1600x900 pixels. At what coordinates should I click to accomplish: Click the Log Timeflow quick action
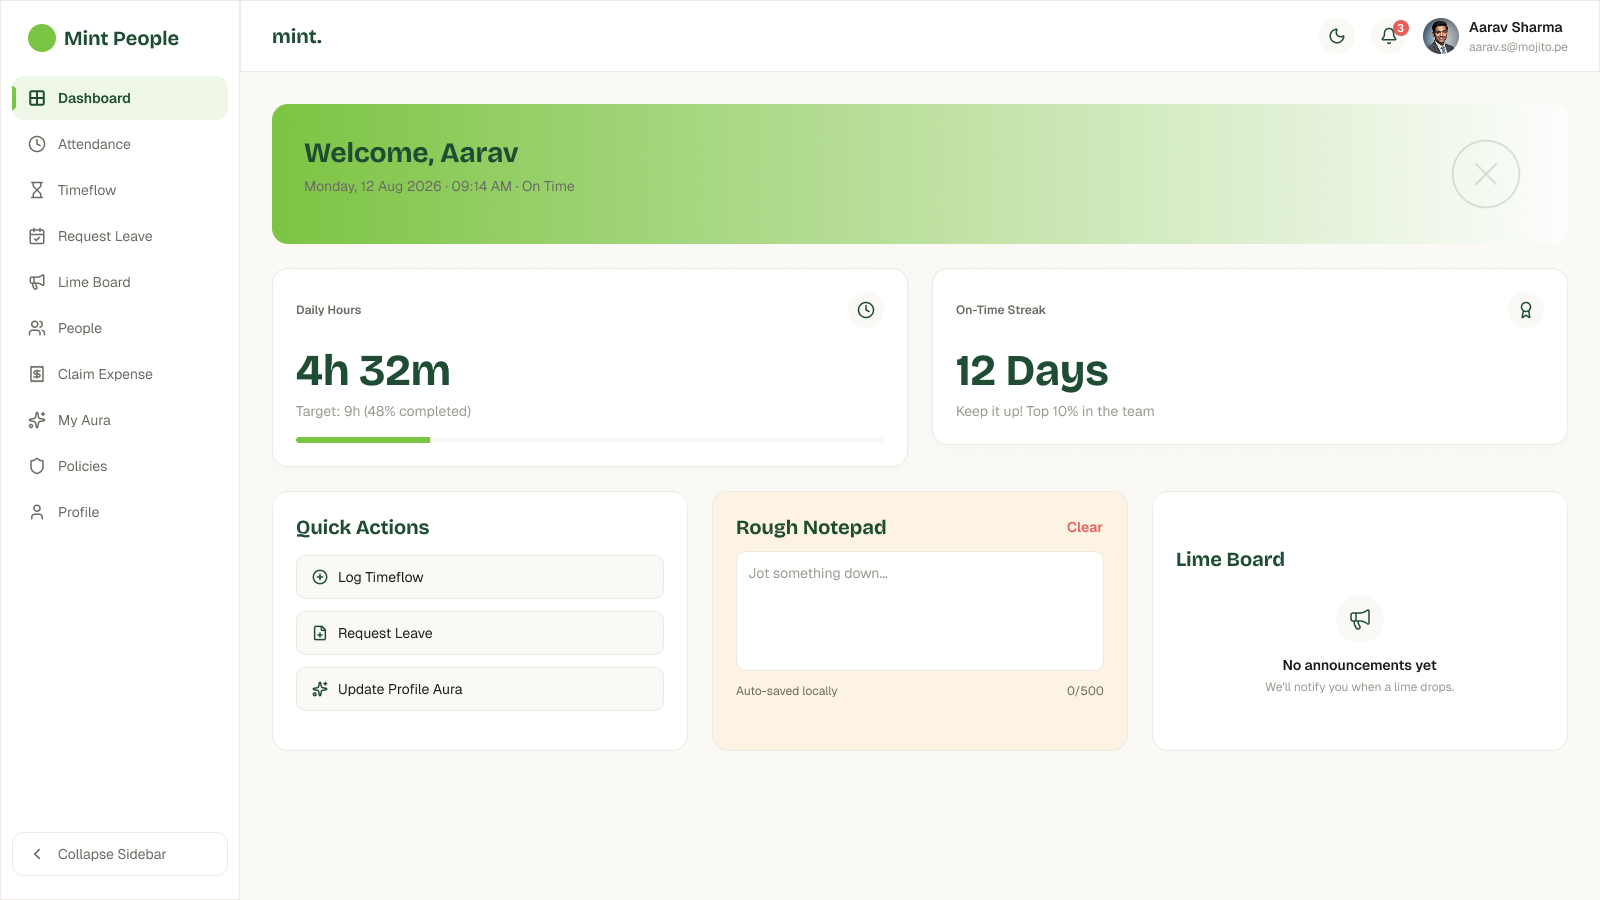(x=480, y=577)
